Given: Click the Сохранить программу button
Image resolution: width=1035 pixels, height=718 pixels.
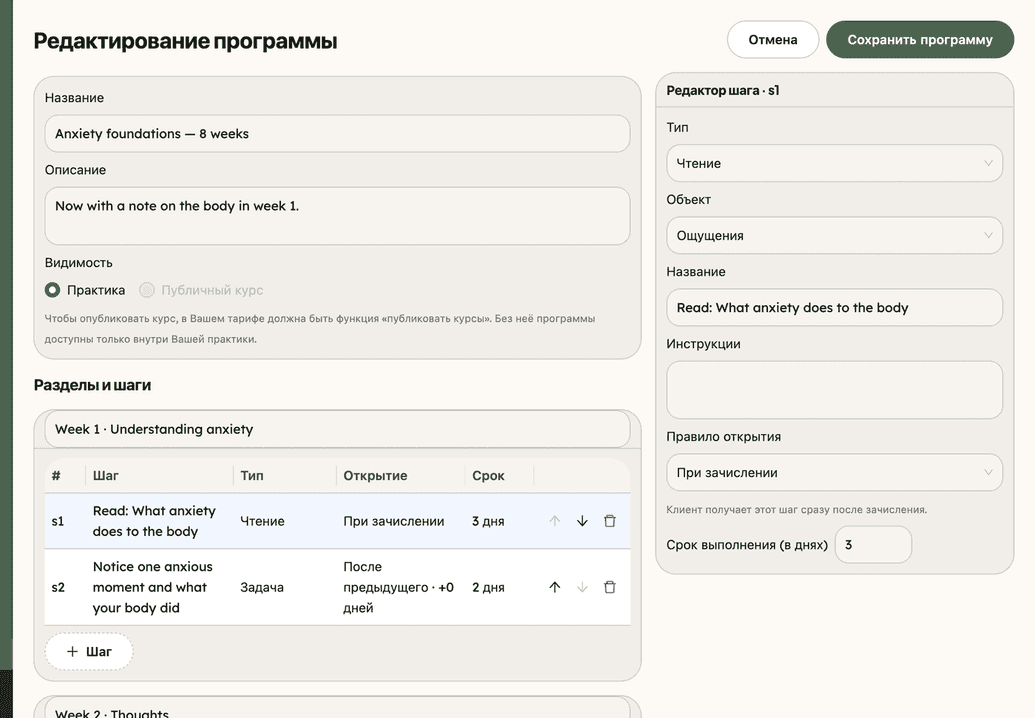Looking at the screenshot, I should [x=919, y=40].
